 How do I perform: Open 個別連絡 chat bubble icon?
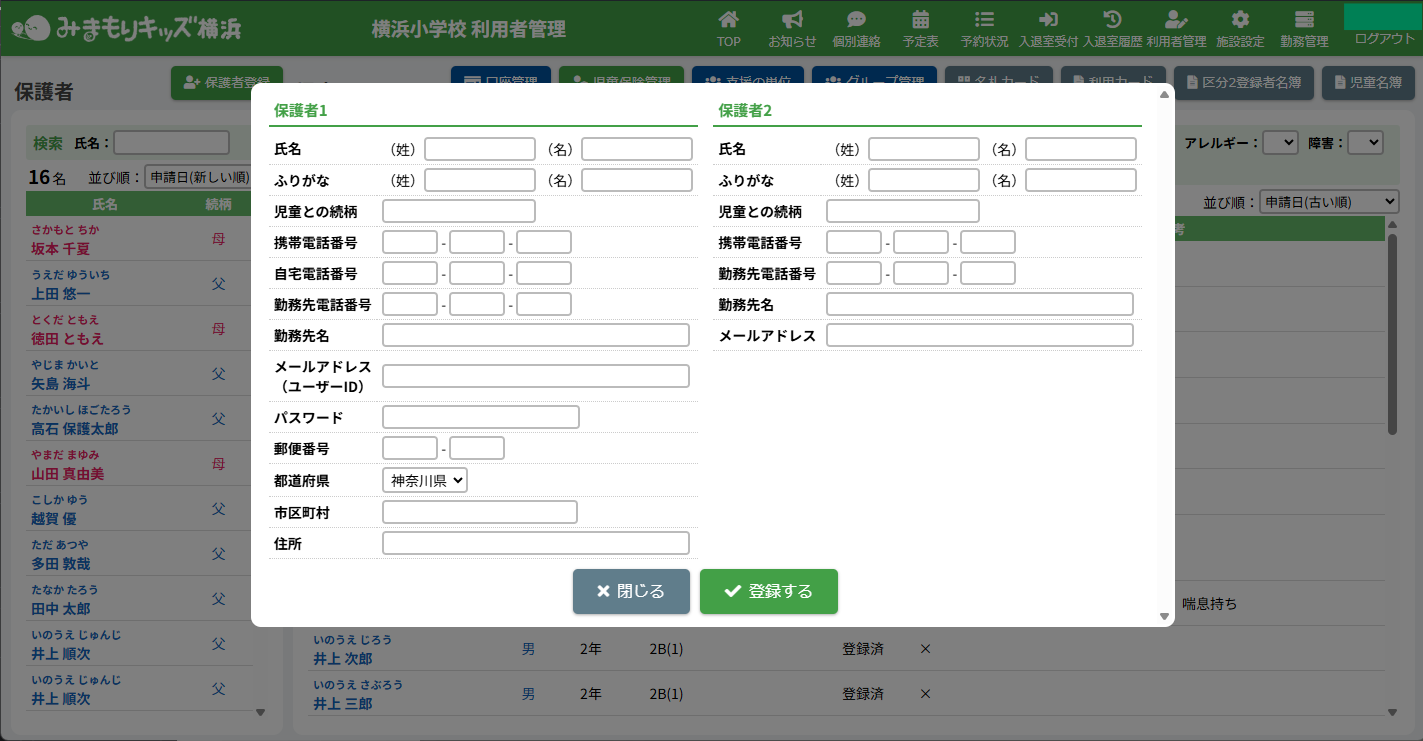pos(856,28)
